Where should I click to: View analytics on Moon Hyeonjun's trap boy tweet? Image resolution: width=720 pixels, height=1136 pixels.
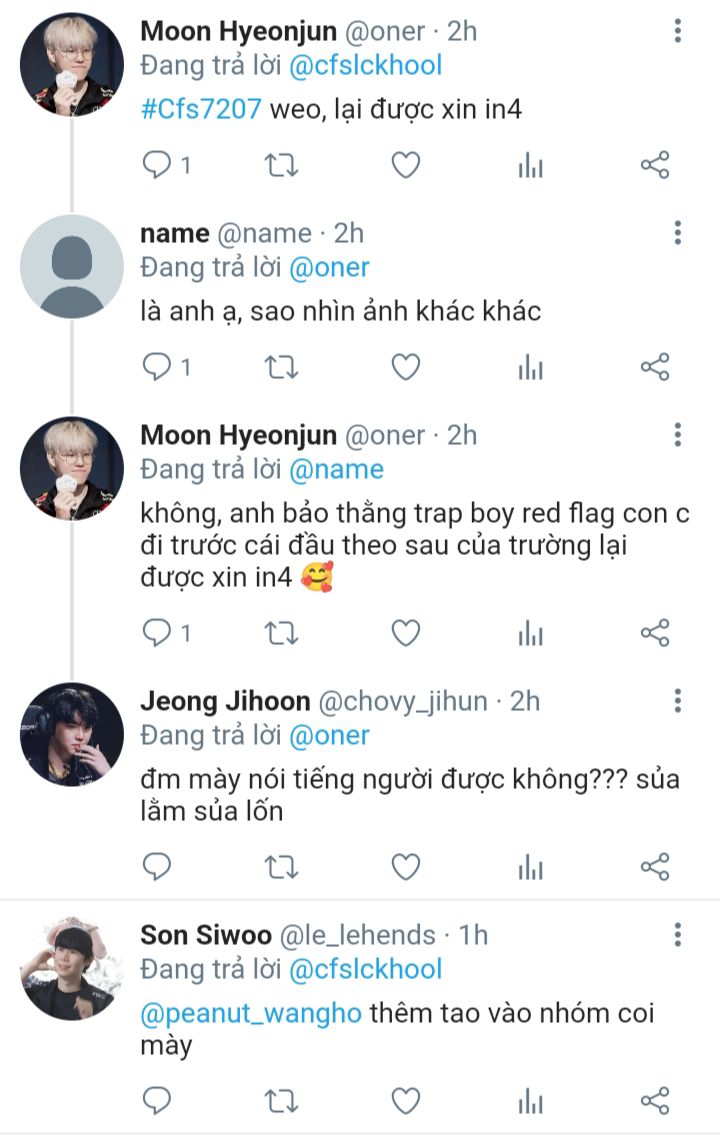pyautogui.click(x=530, y=633)
